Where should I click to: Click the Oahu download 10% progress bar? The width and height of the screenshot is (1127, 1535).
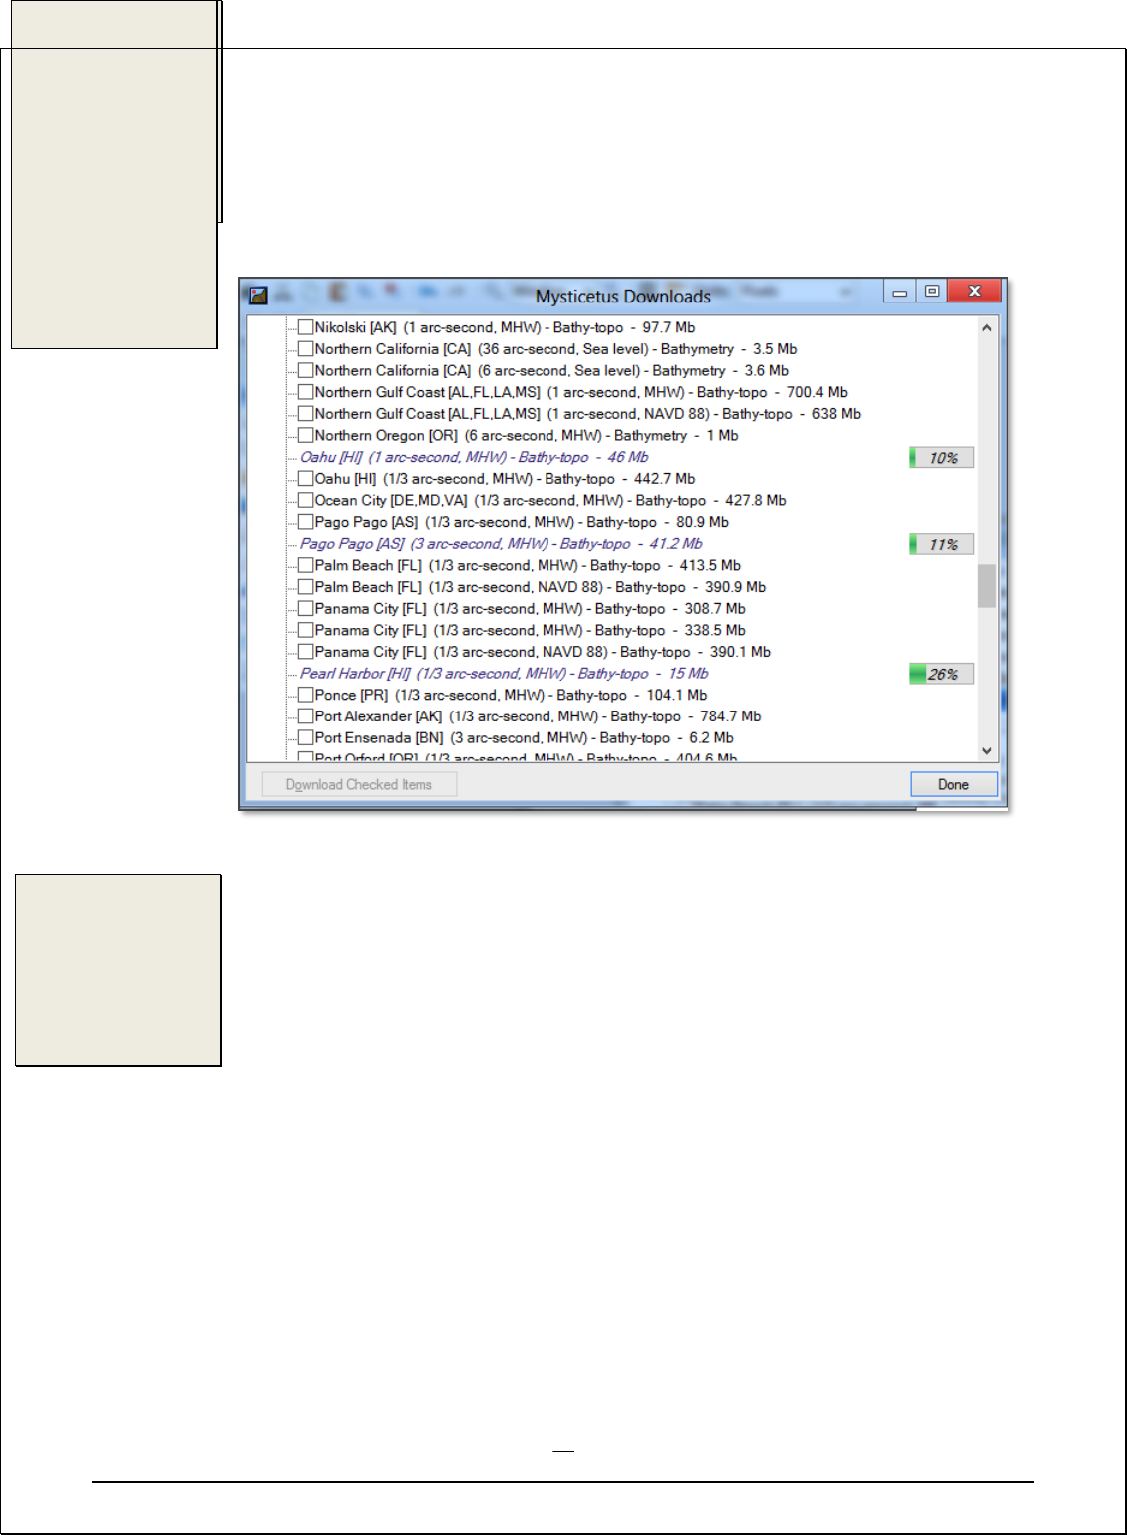coord(941,458)
